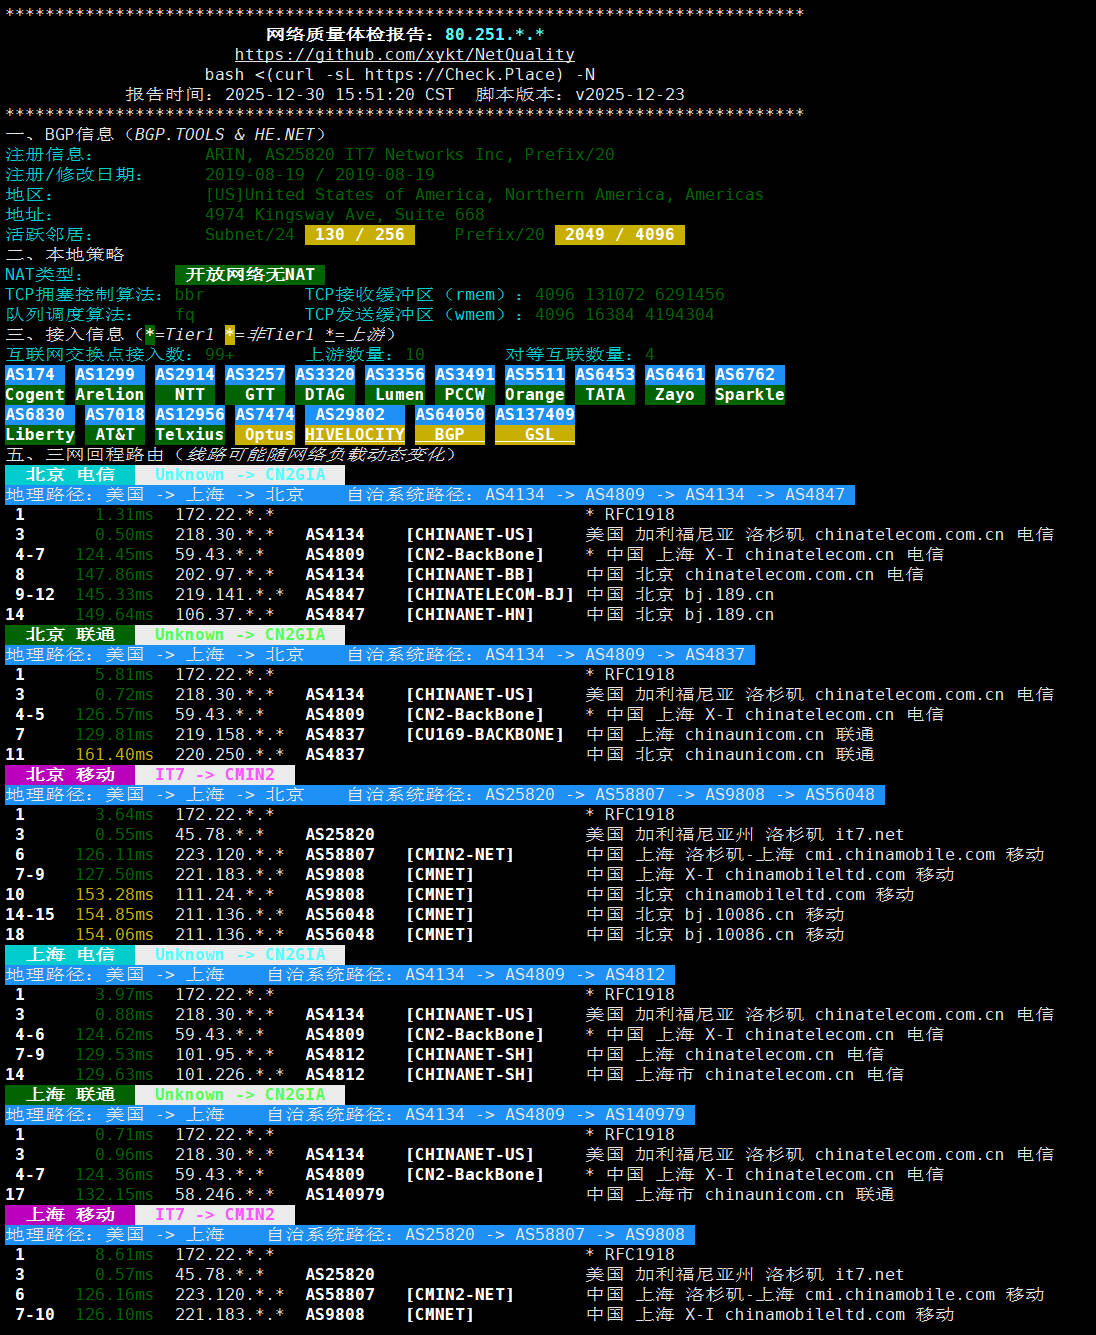Select the AS137409 GSL badge
The image size is (1096, 1335).
[535, 424]
